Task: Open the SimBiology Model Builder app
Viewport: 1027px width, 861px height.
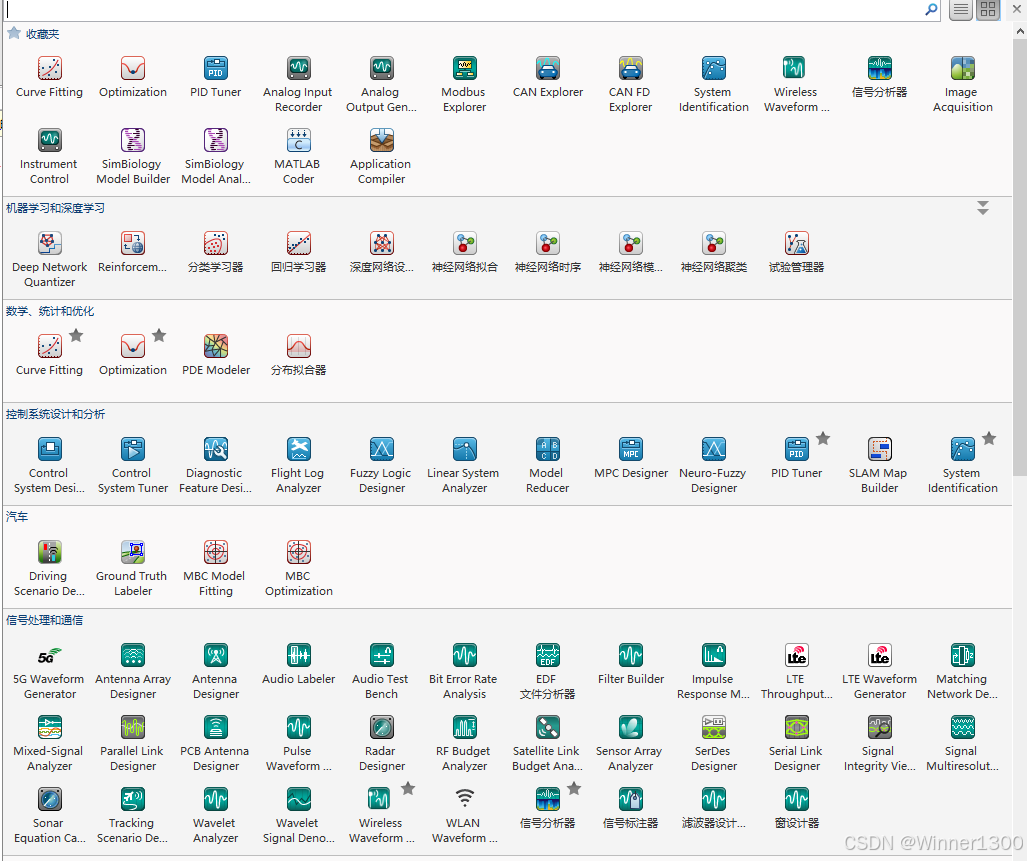Action: pyautogui.click(x=133, y=156)
